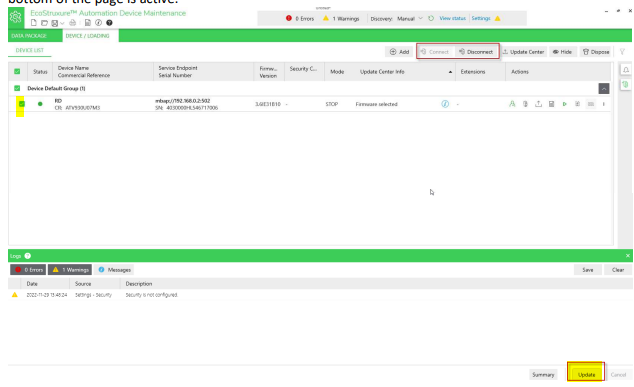Click the printer icon in the toolbar
Viewport: 634px width, 387px height.
[x=72, y=23]
